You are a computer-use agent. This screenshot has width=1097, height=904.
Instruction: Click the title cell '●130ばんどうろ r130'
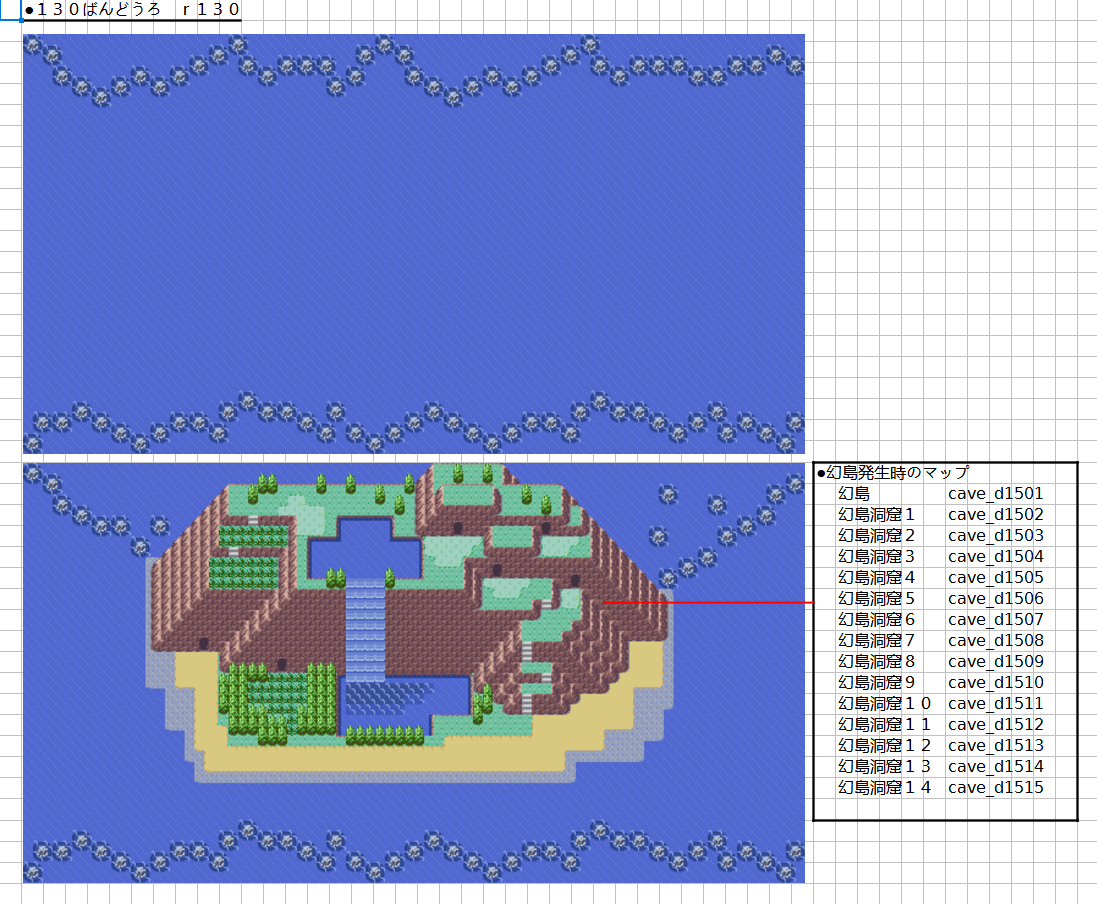(x=132, y=10)
